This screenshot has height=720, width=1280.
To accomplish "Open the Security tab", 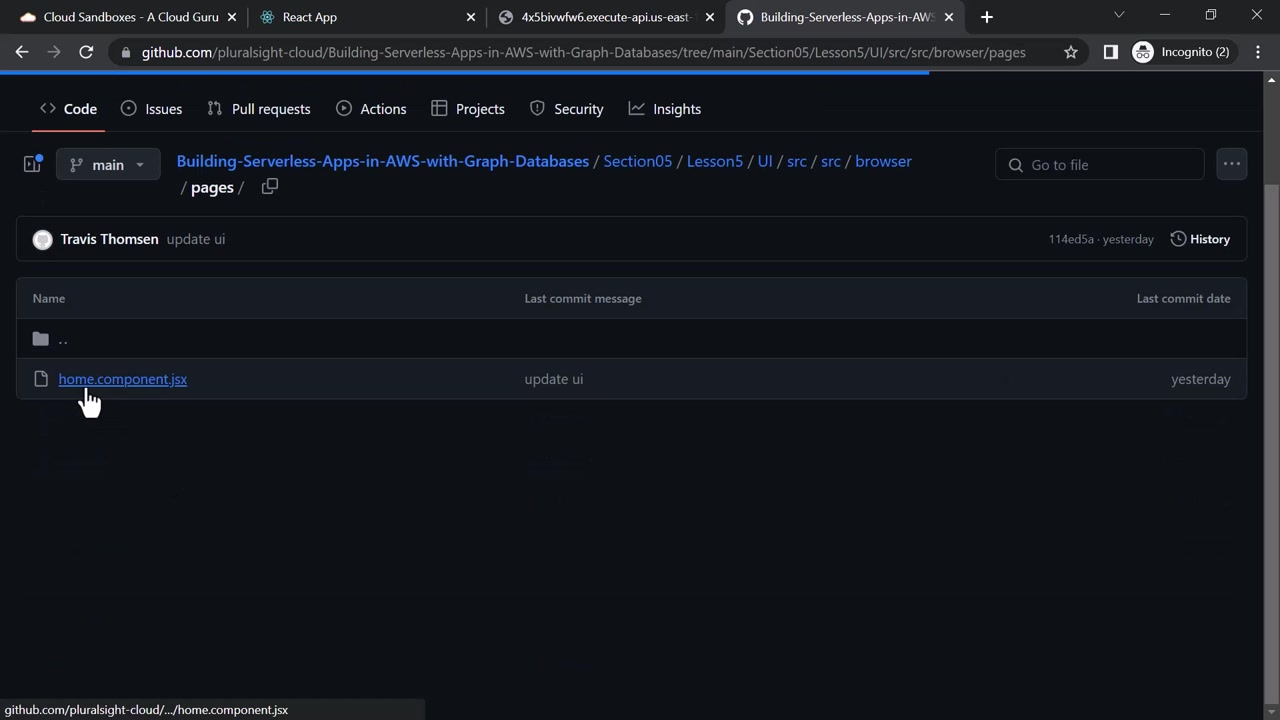I will click(x=567, y=109).
